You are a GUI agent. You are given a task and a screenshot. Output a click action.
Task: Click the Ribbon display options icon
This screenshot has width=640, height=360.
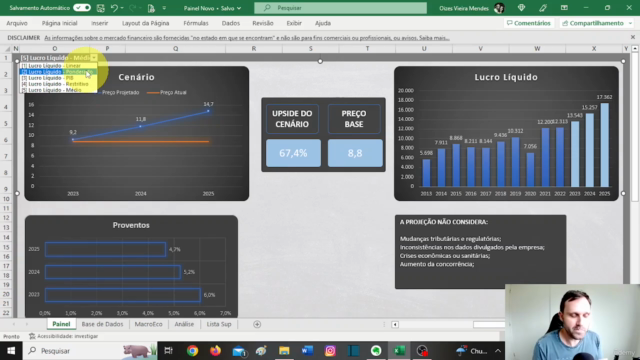pos(564,8)
